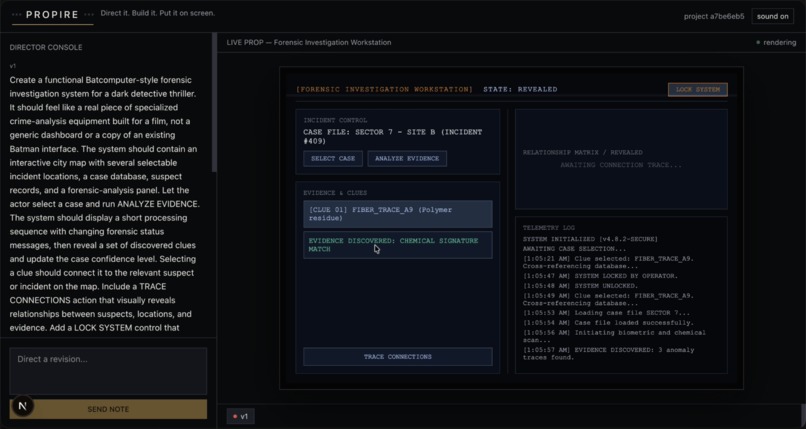Select clue 01 FIBER_TRACE_A9
The height and width of the screenshot is (429, 806).
tap(397, 214)
